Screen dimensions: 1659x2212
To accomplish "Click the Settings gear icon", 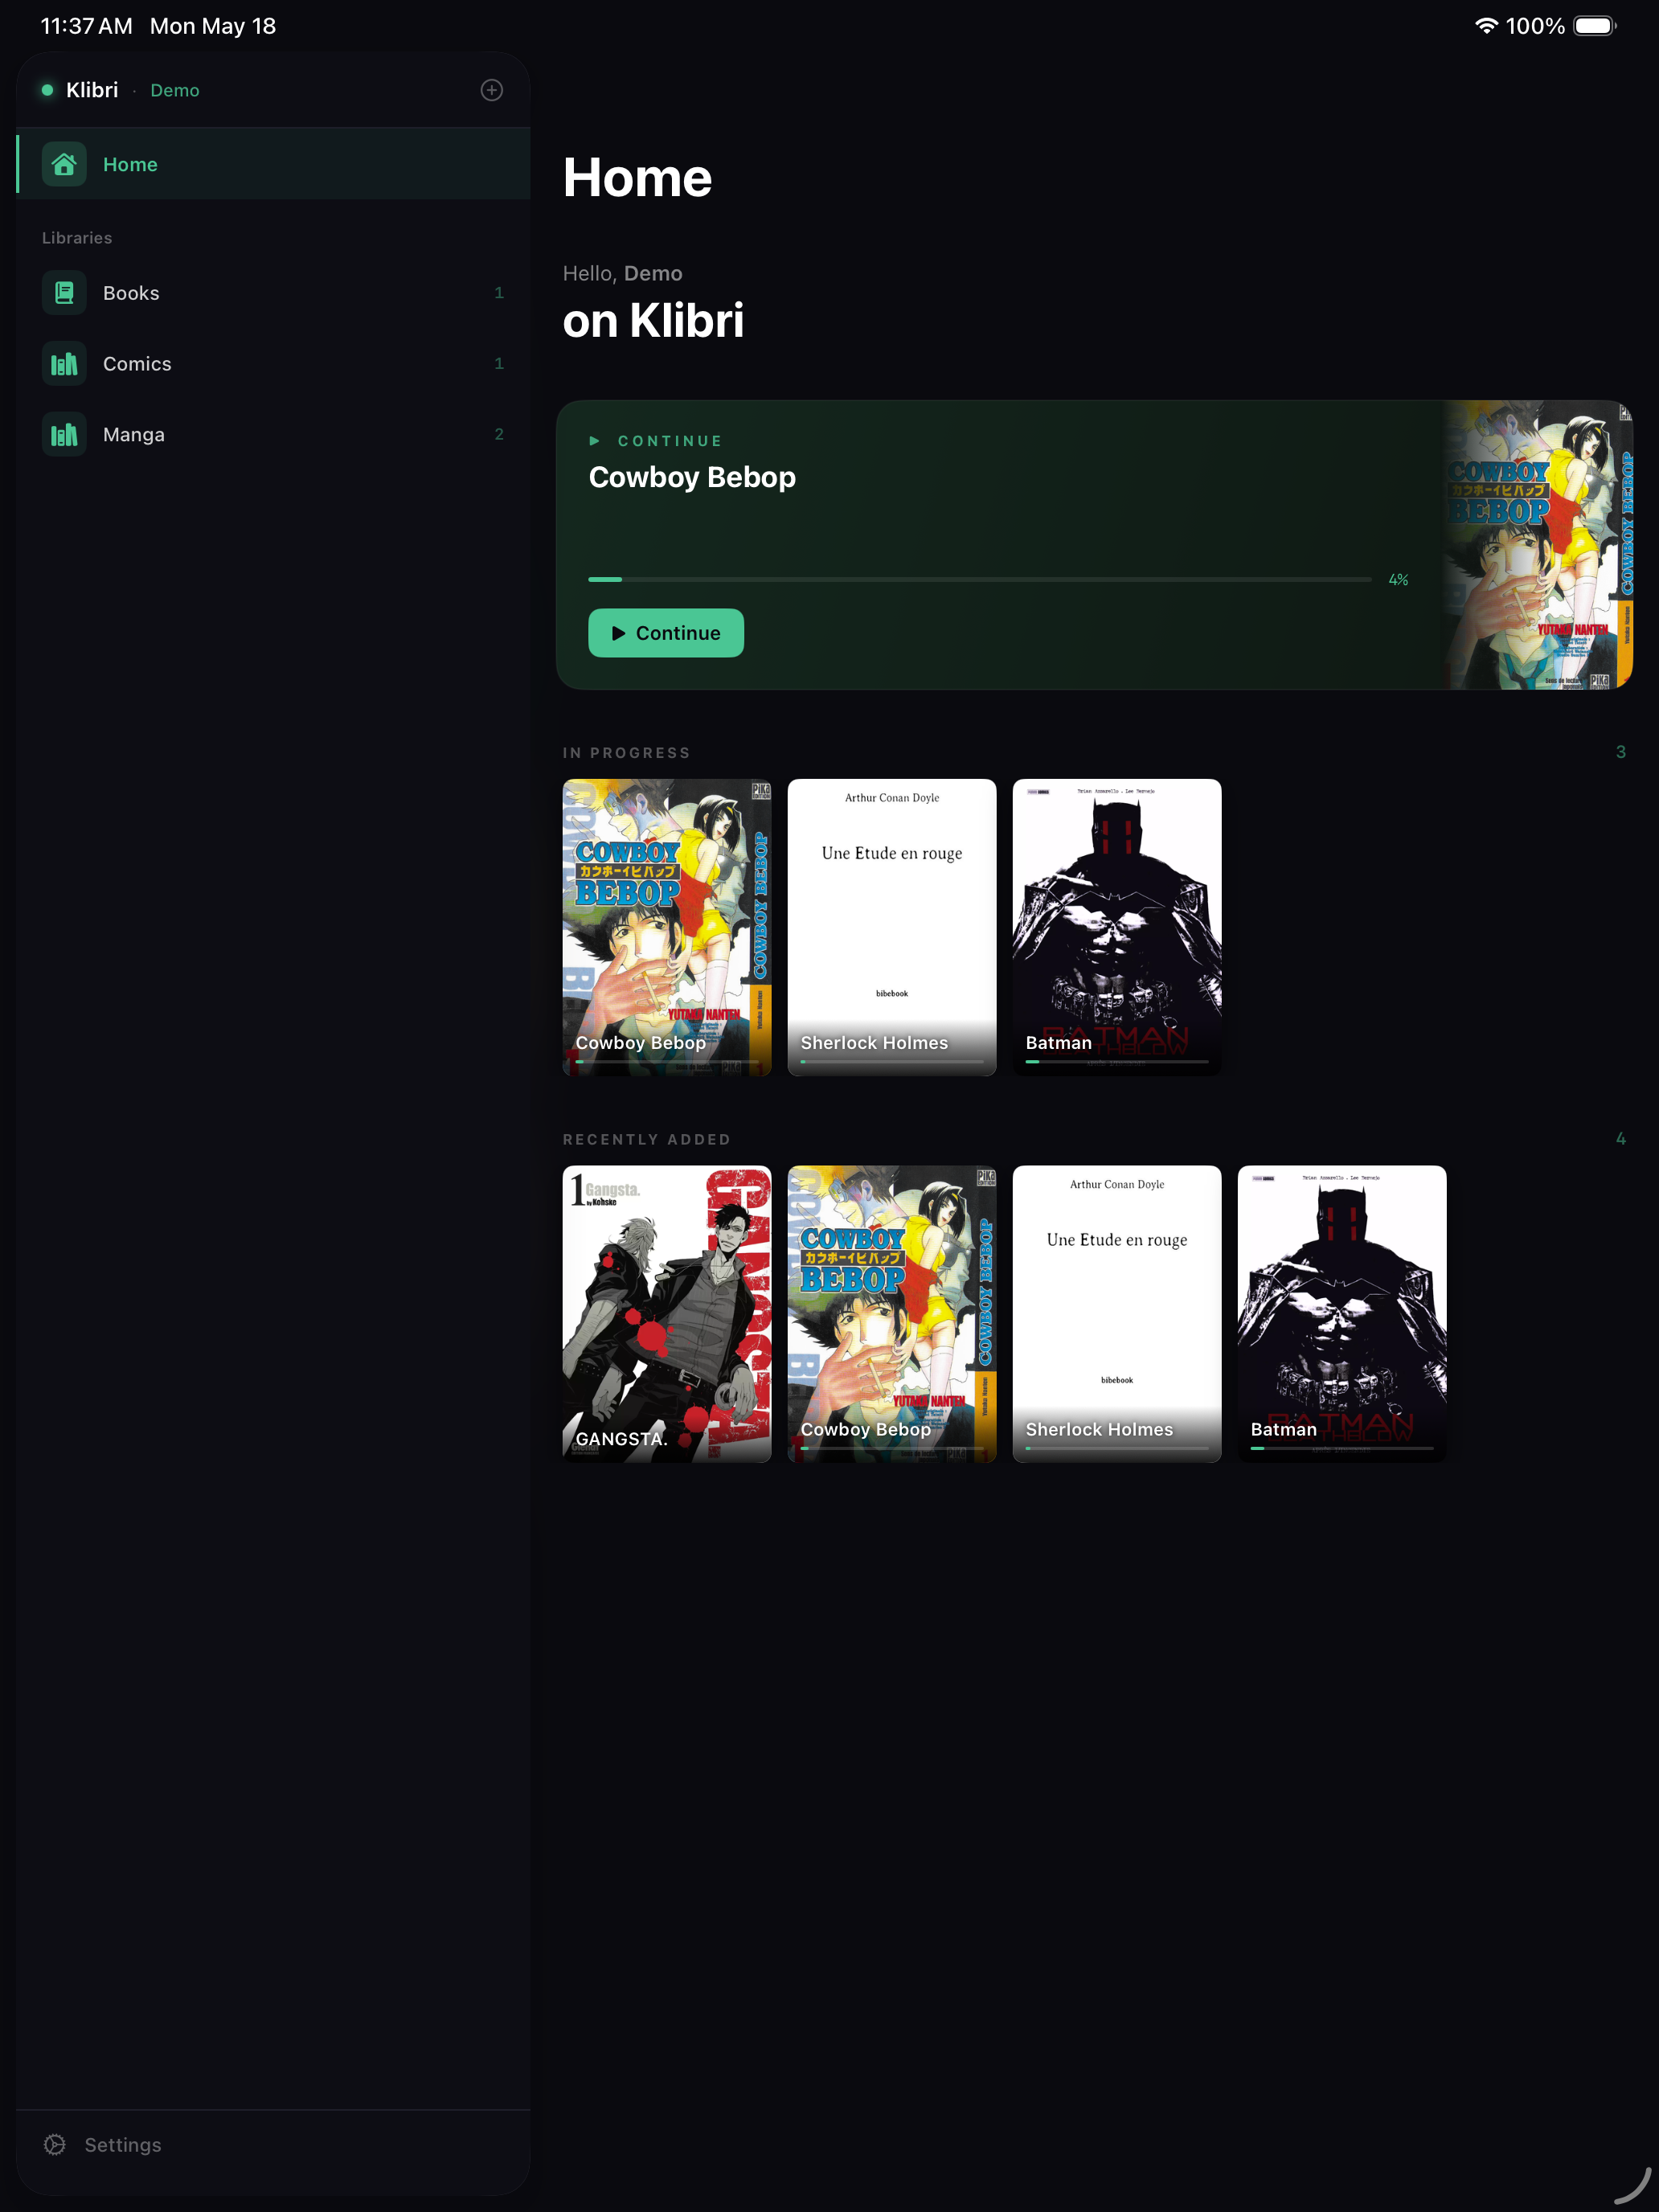I will coord(55,2144).
